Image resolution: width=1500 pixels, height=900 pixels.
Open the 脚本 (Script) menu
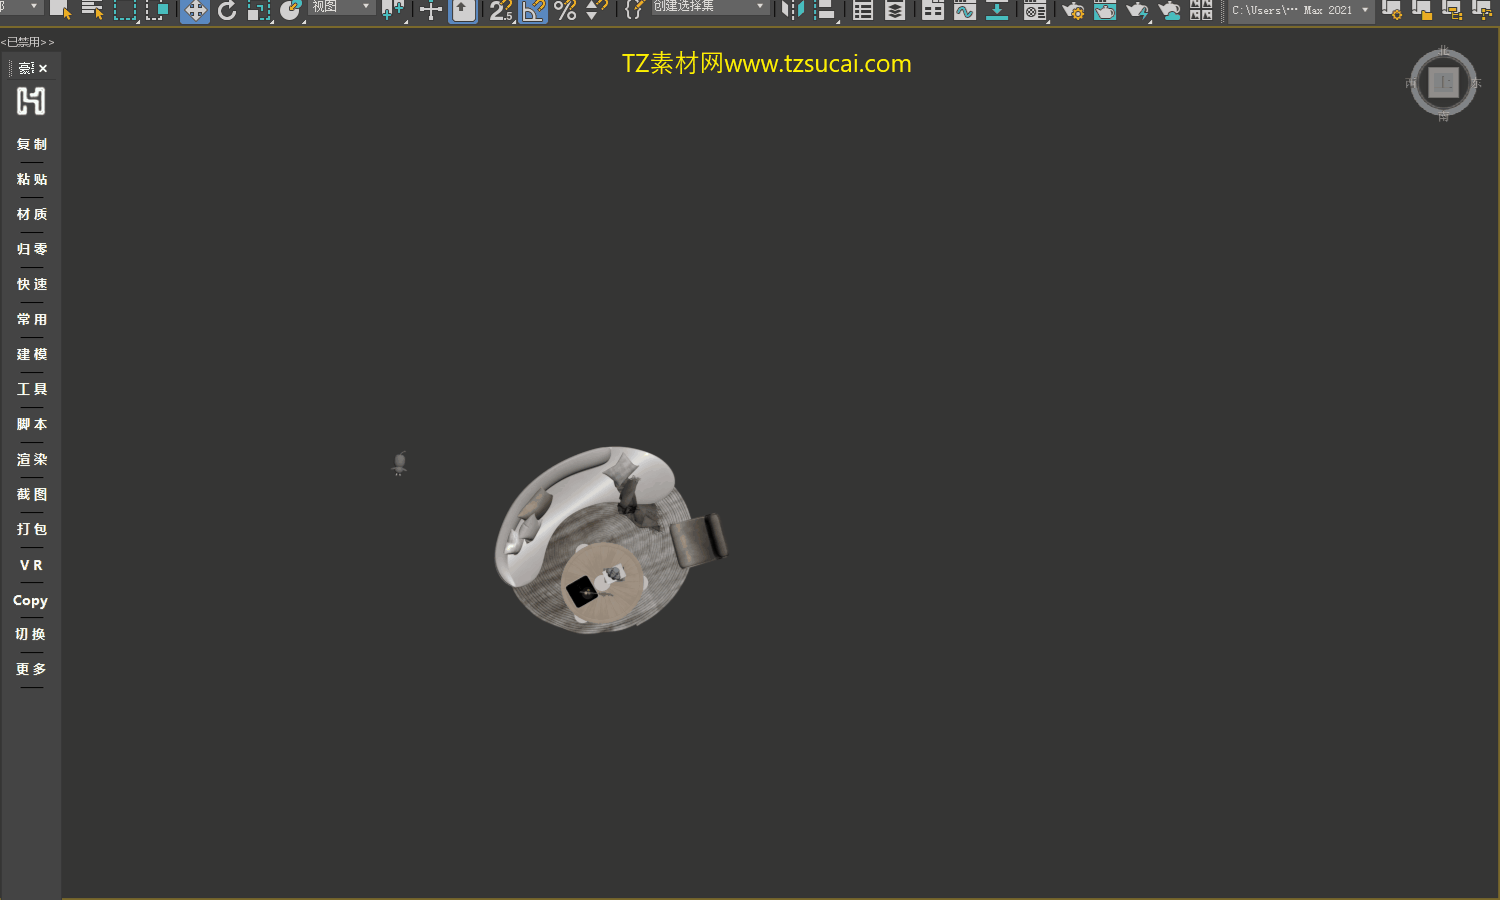(32, 424)
